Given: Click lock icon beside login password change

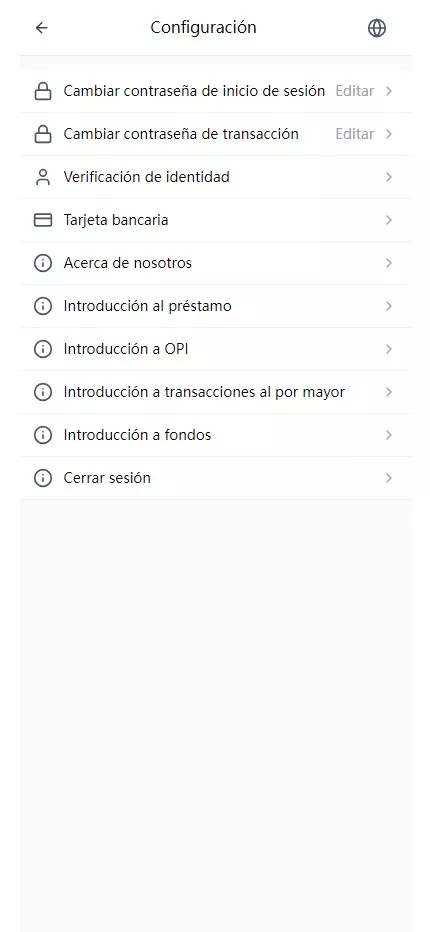Looking at the screenshot, I should point(43,91).
